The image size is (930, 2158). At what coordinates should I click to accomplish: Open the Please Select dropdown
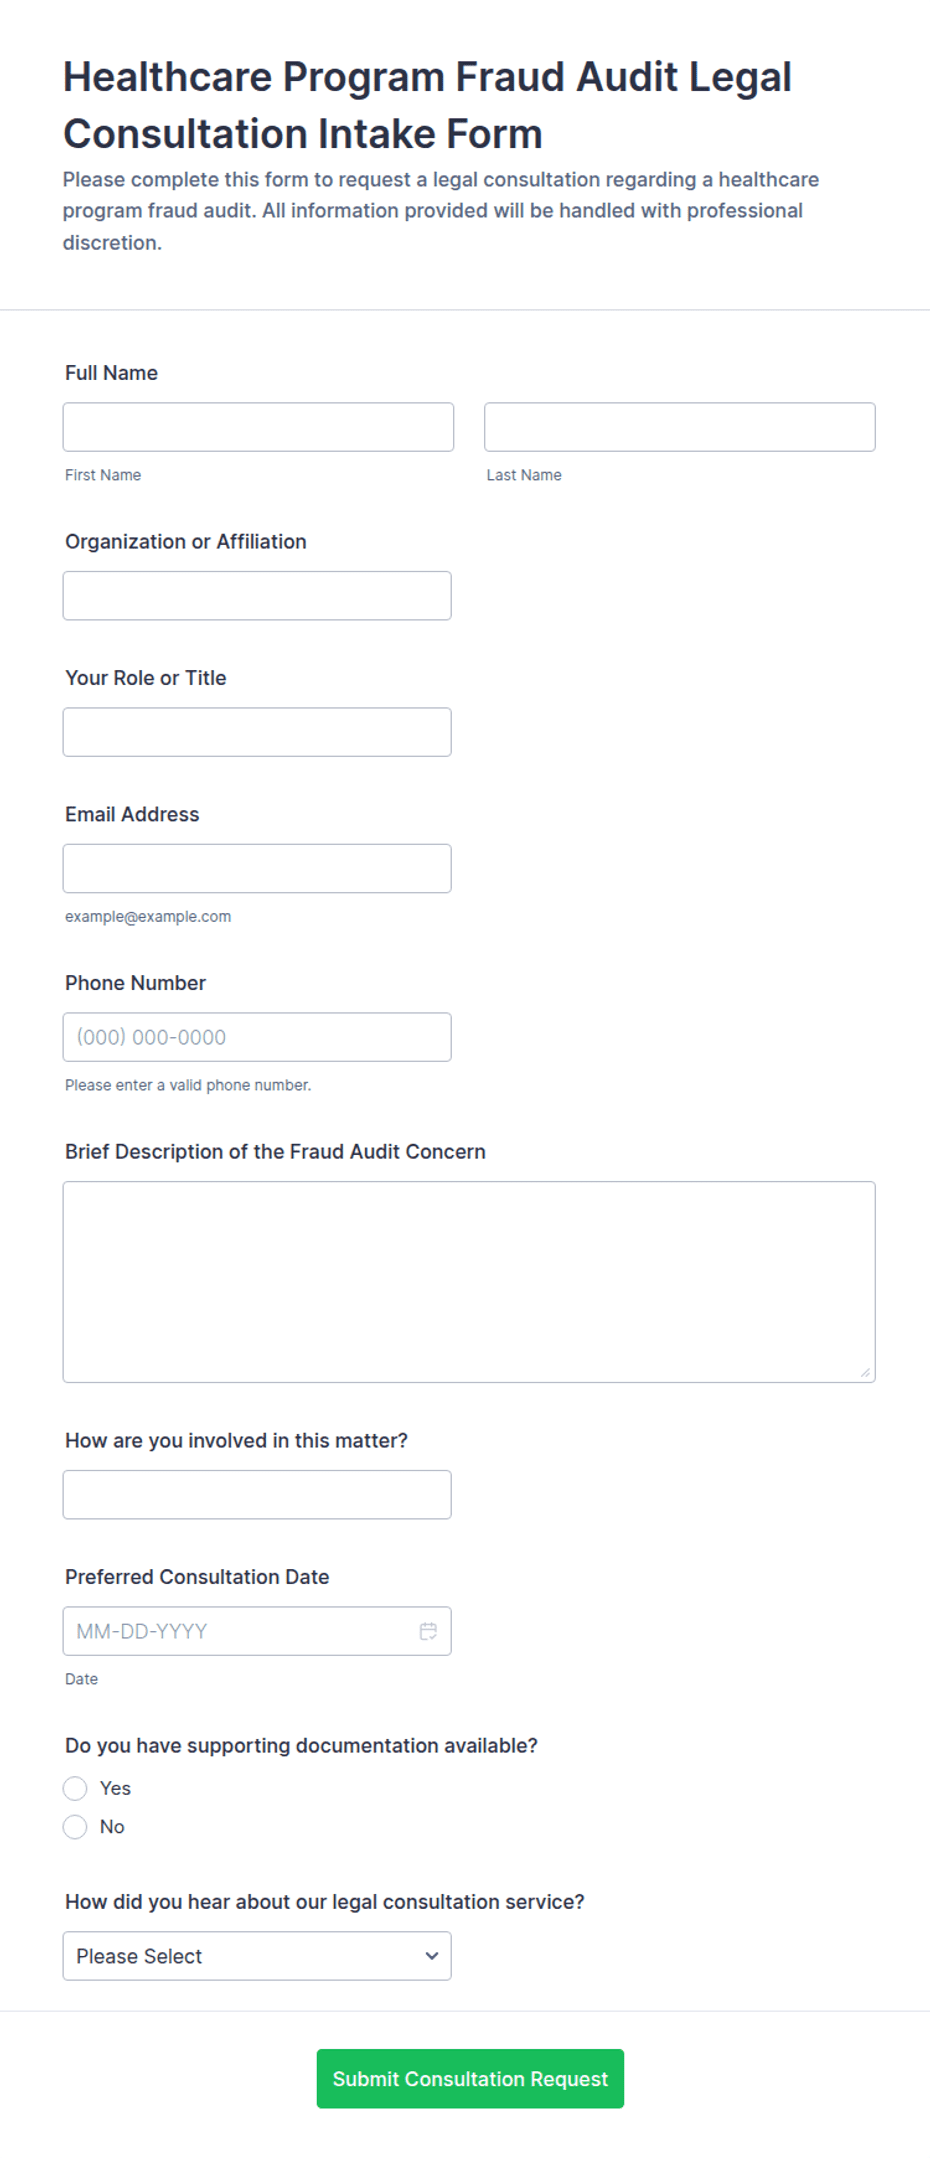(257, 1956)
